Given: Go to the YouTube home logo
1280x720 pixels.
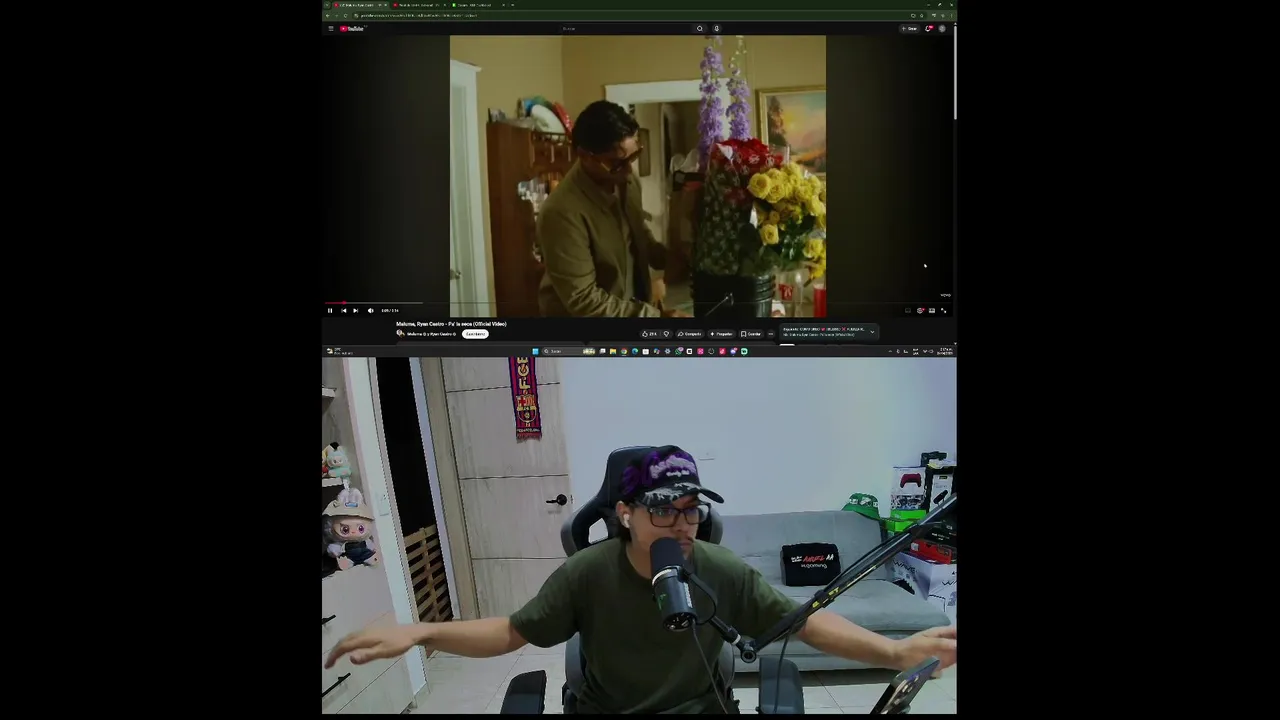Looking at the screenshot, I should coord(352,28).
